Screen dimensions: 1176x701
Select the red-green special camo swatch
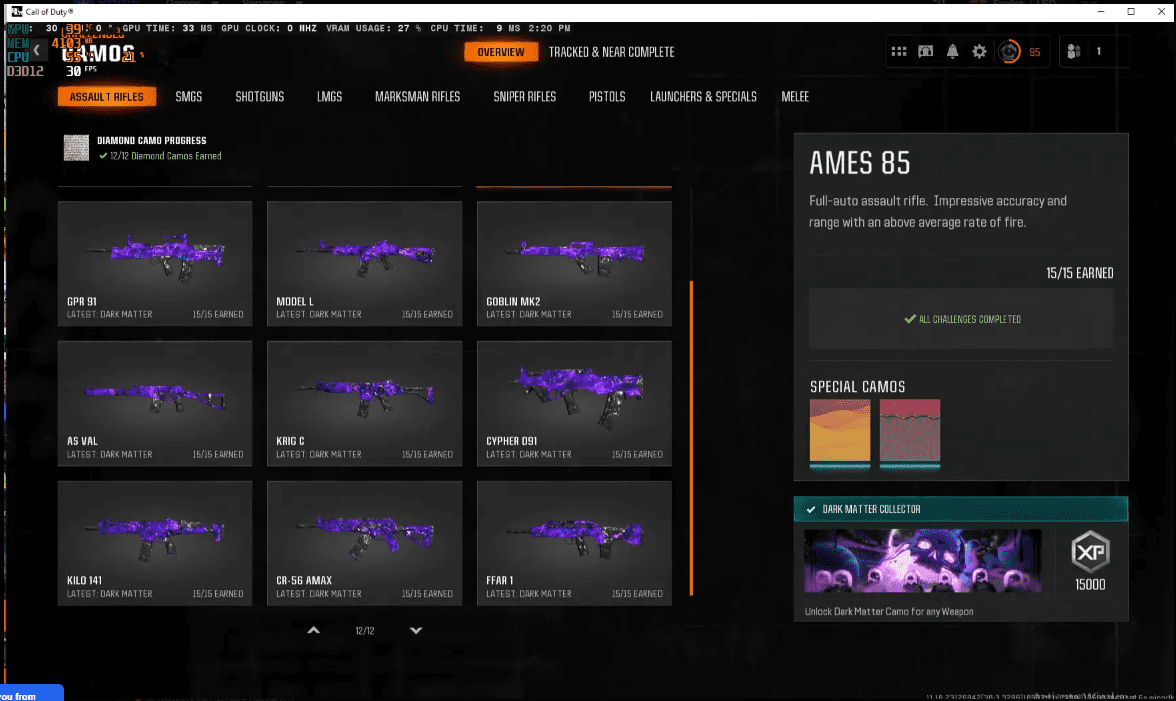(910, 432)
